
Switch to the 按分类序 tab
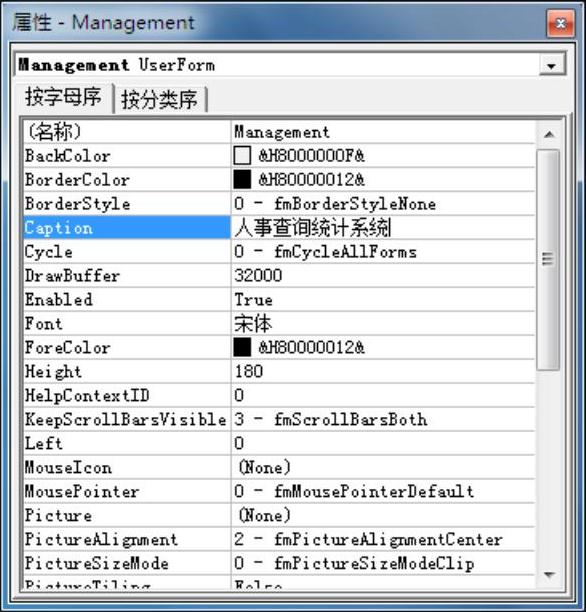[x=160, y=100]
